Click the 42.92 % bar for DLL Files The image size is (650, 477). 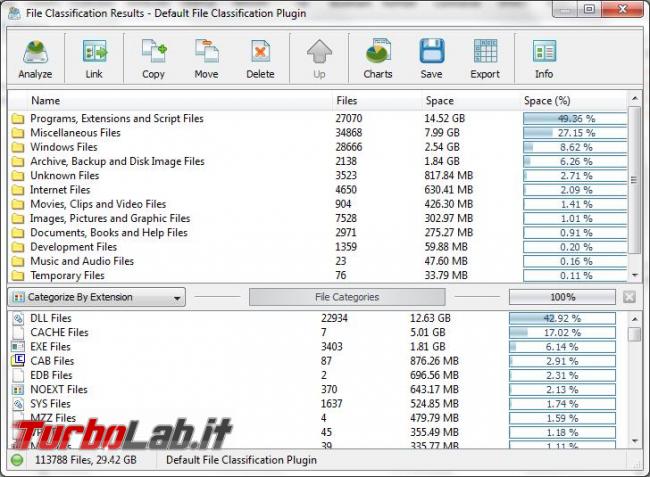pos(562,318)
